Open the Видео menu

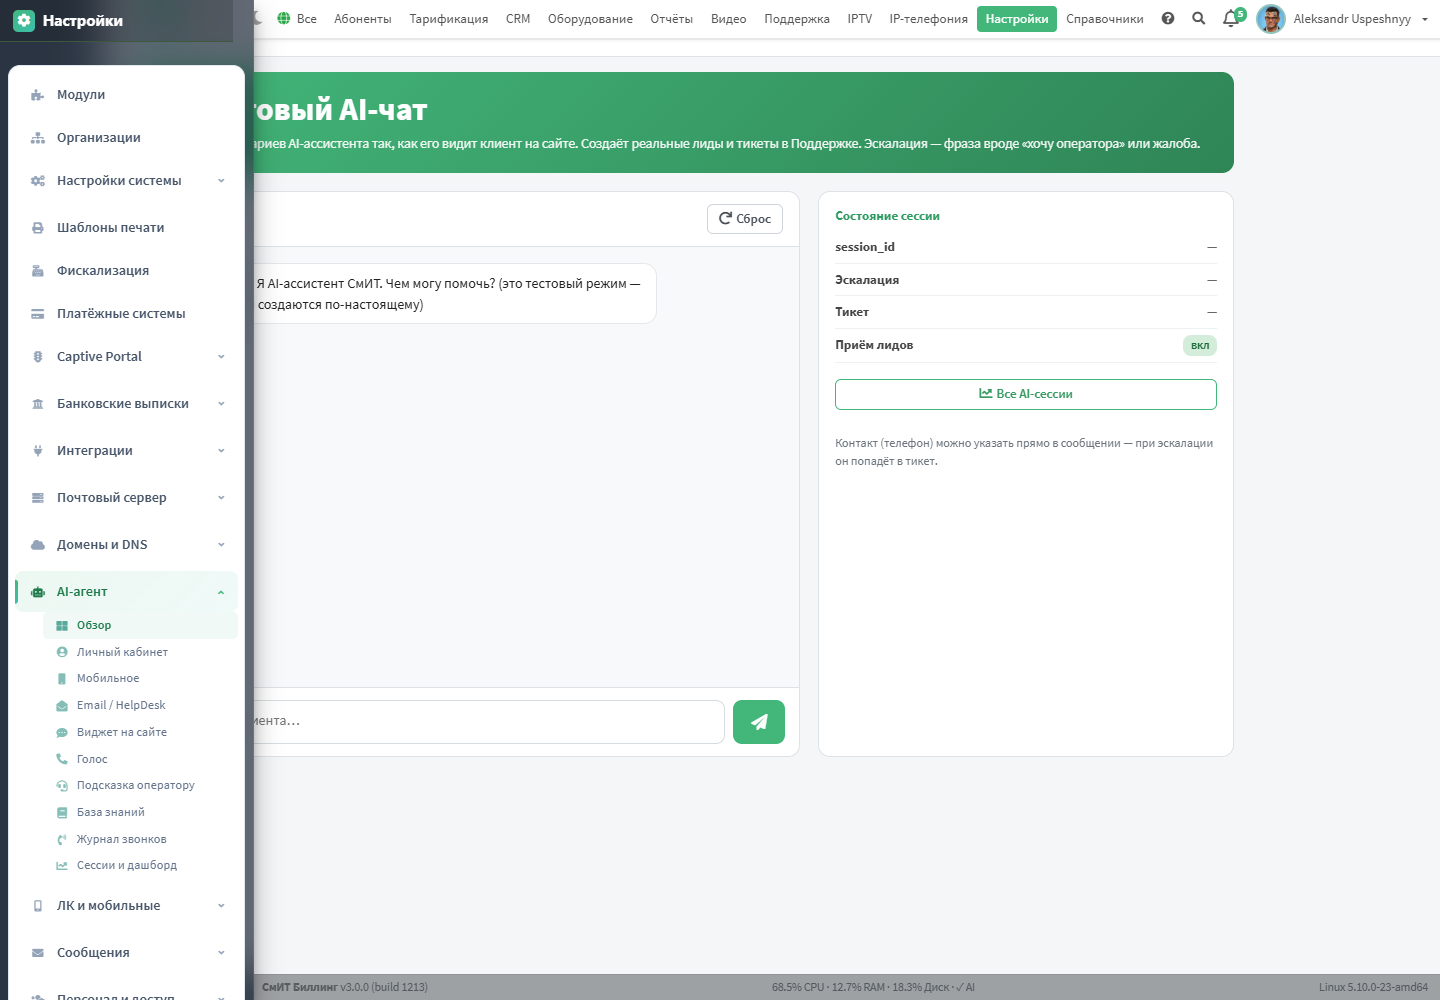click(729, 19)
